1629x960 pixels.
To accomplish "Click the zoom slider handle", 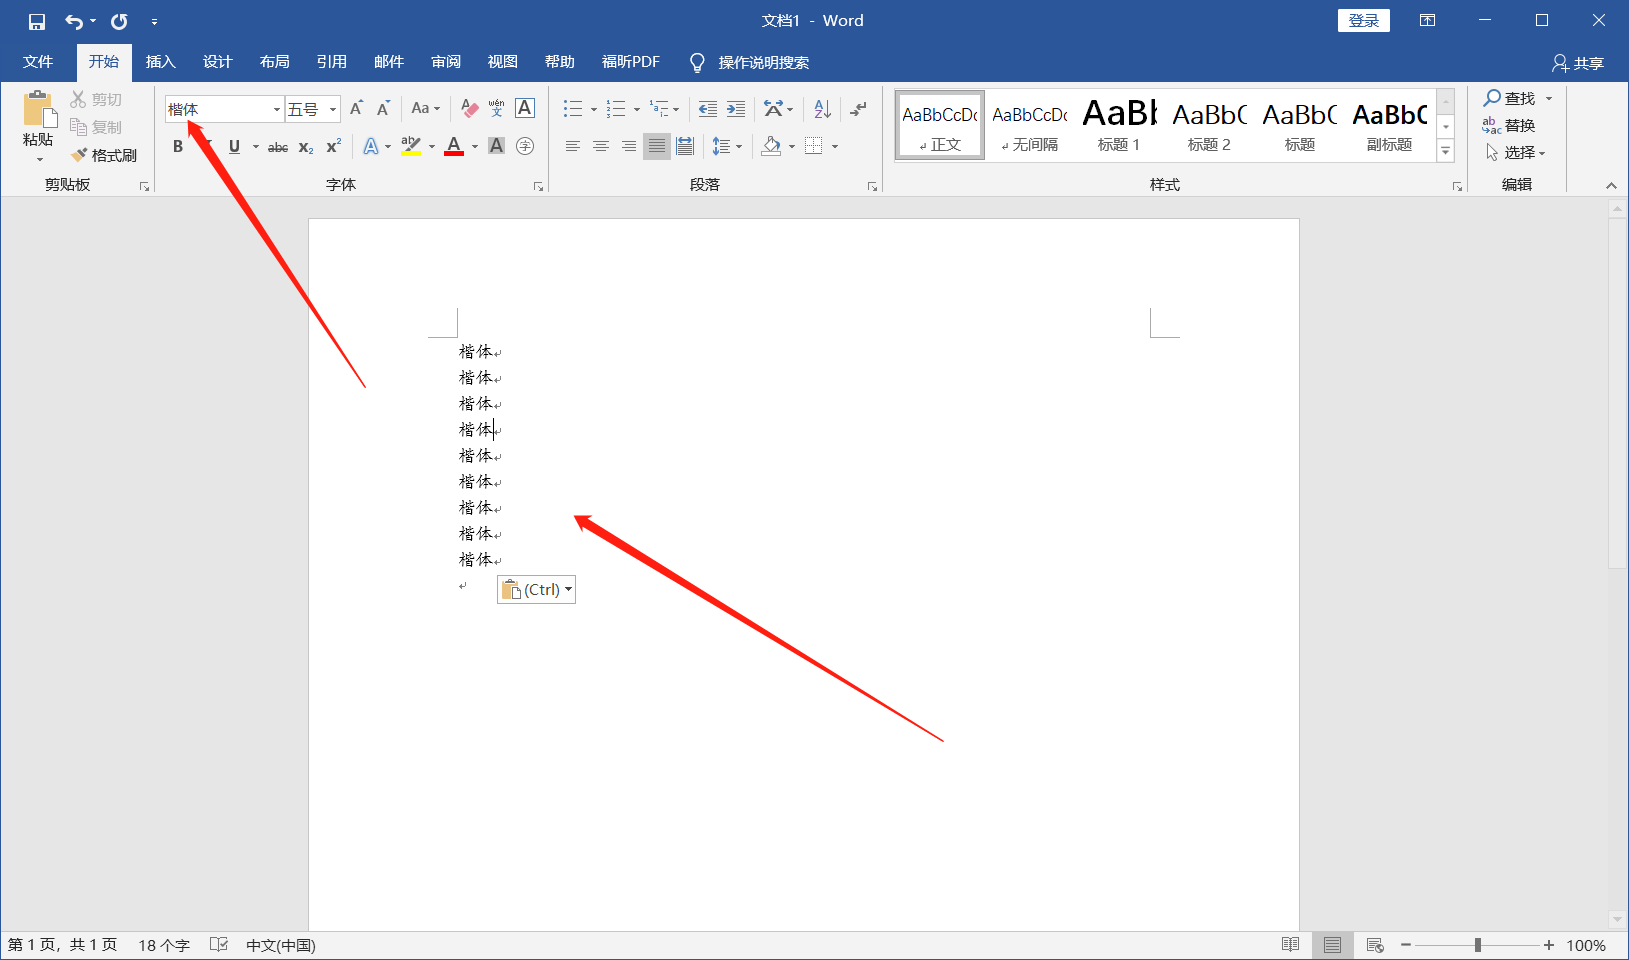I will click(1477, 945).
